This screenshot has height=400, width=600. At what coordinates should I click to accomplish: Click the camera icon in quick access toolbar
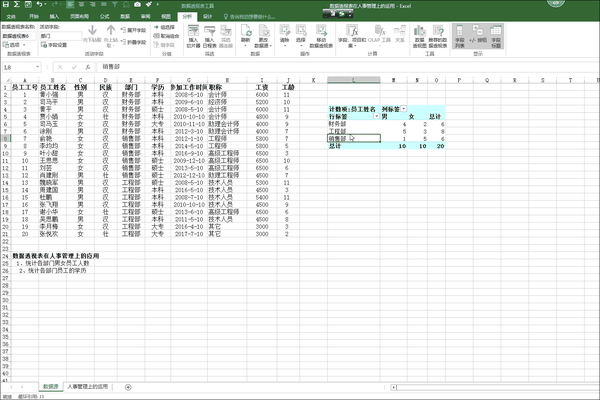tap(137, 4)
